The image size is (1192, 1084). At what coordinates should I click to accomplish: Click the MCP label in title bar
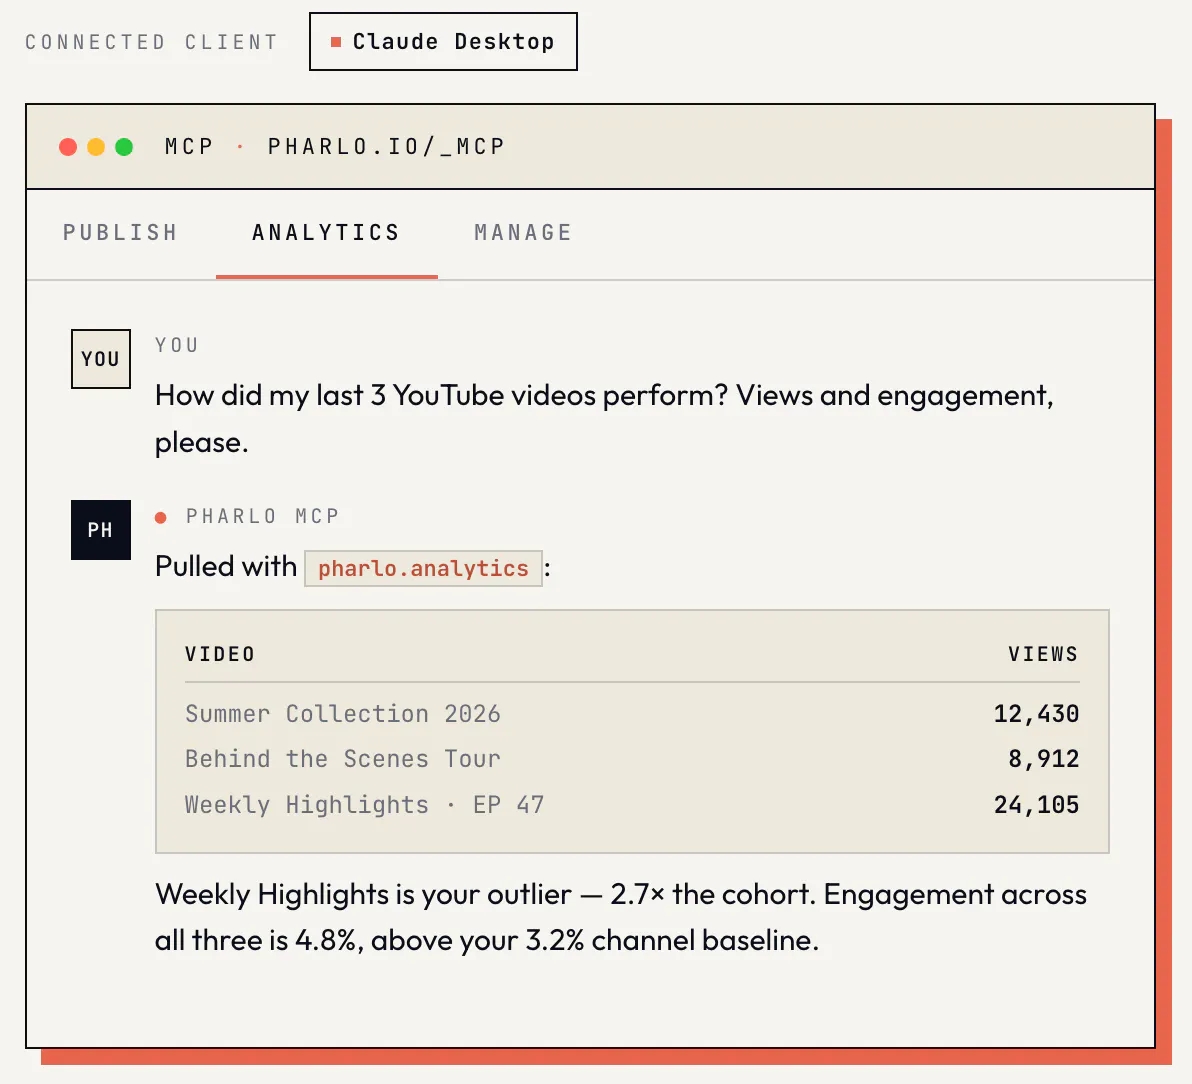pyautogui.click(x=189, y=147)
